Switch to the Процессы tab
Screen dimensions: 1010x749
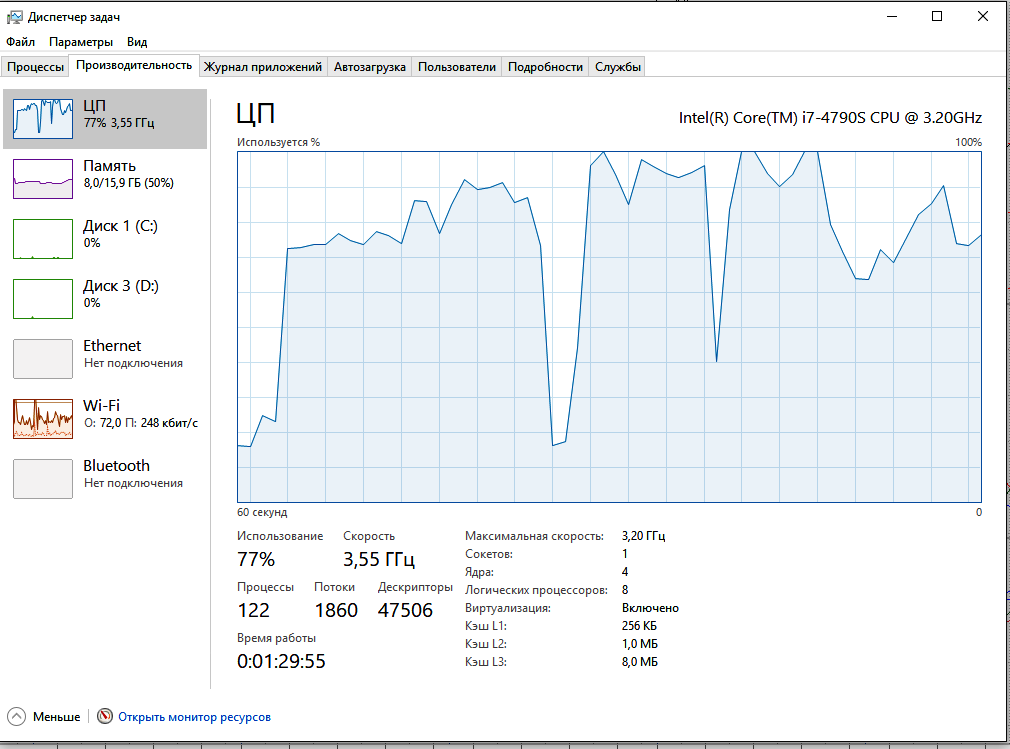36,67
